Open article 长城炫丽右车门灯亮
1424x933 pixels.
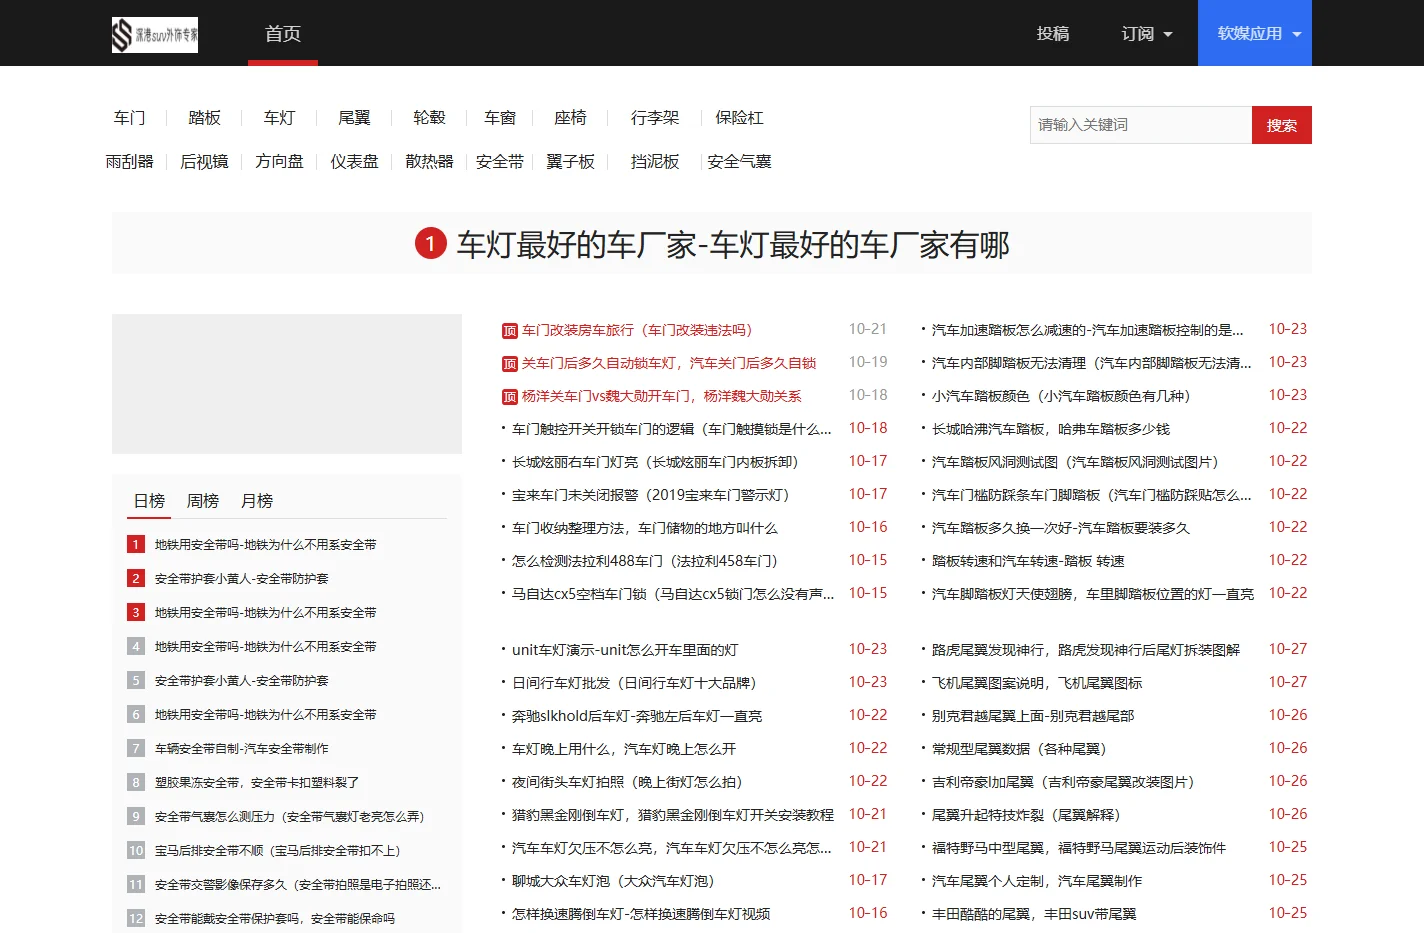tap(655, 462)
